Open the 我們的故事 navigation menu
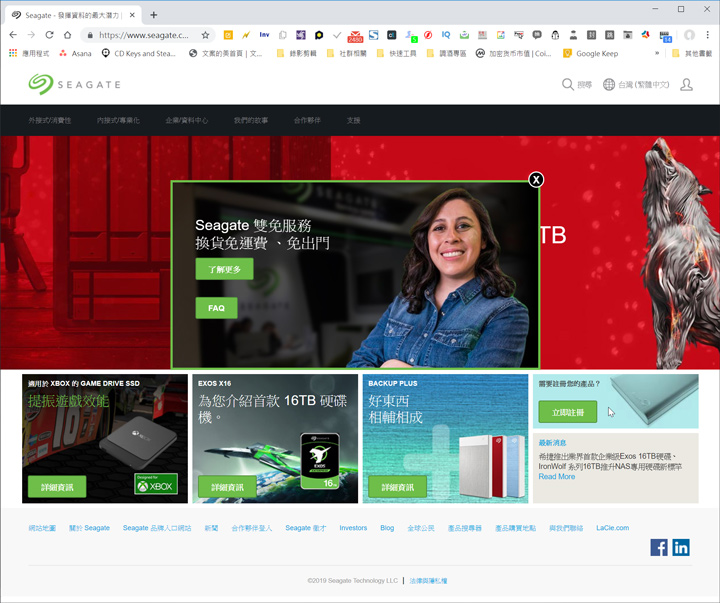720x603 pixels. click(251, 120)
